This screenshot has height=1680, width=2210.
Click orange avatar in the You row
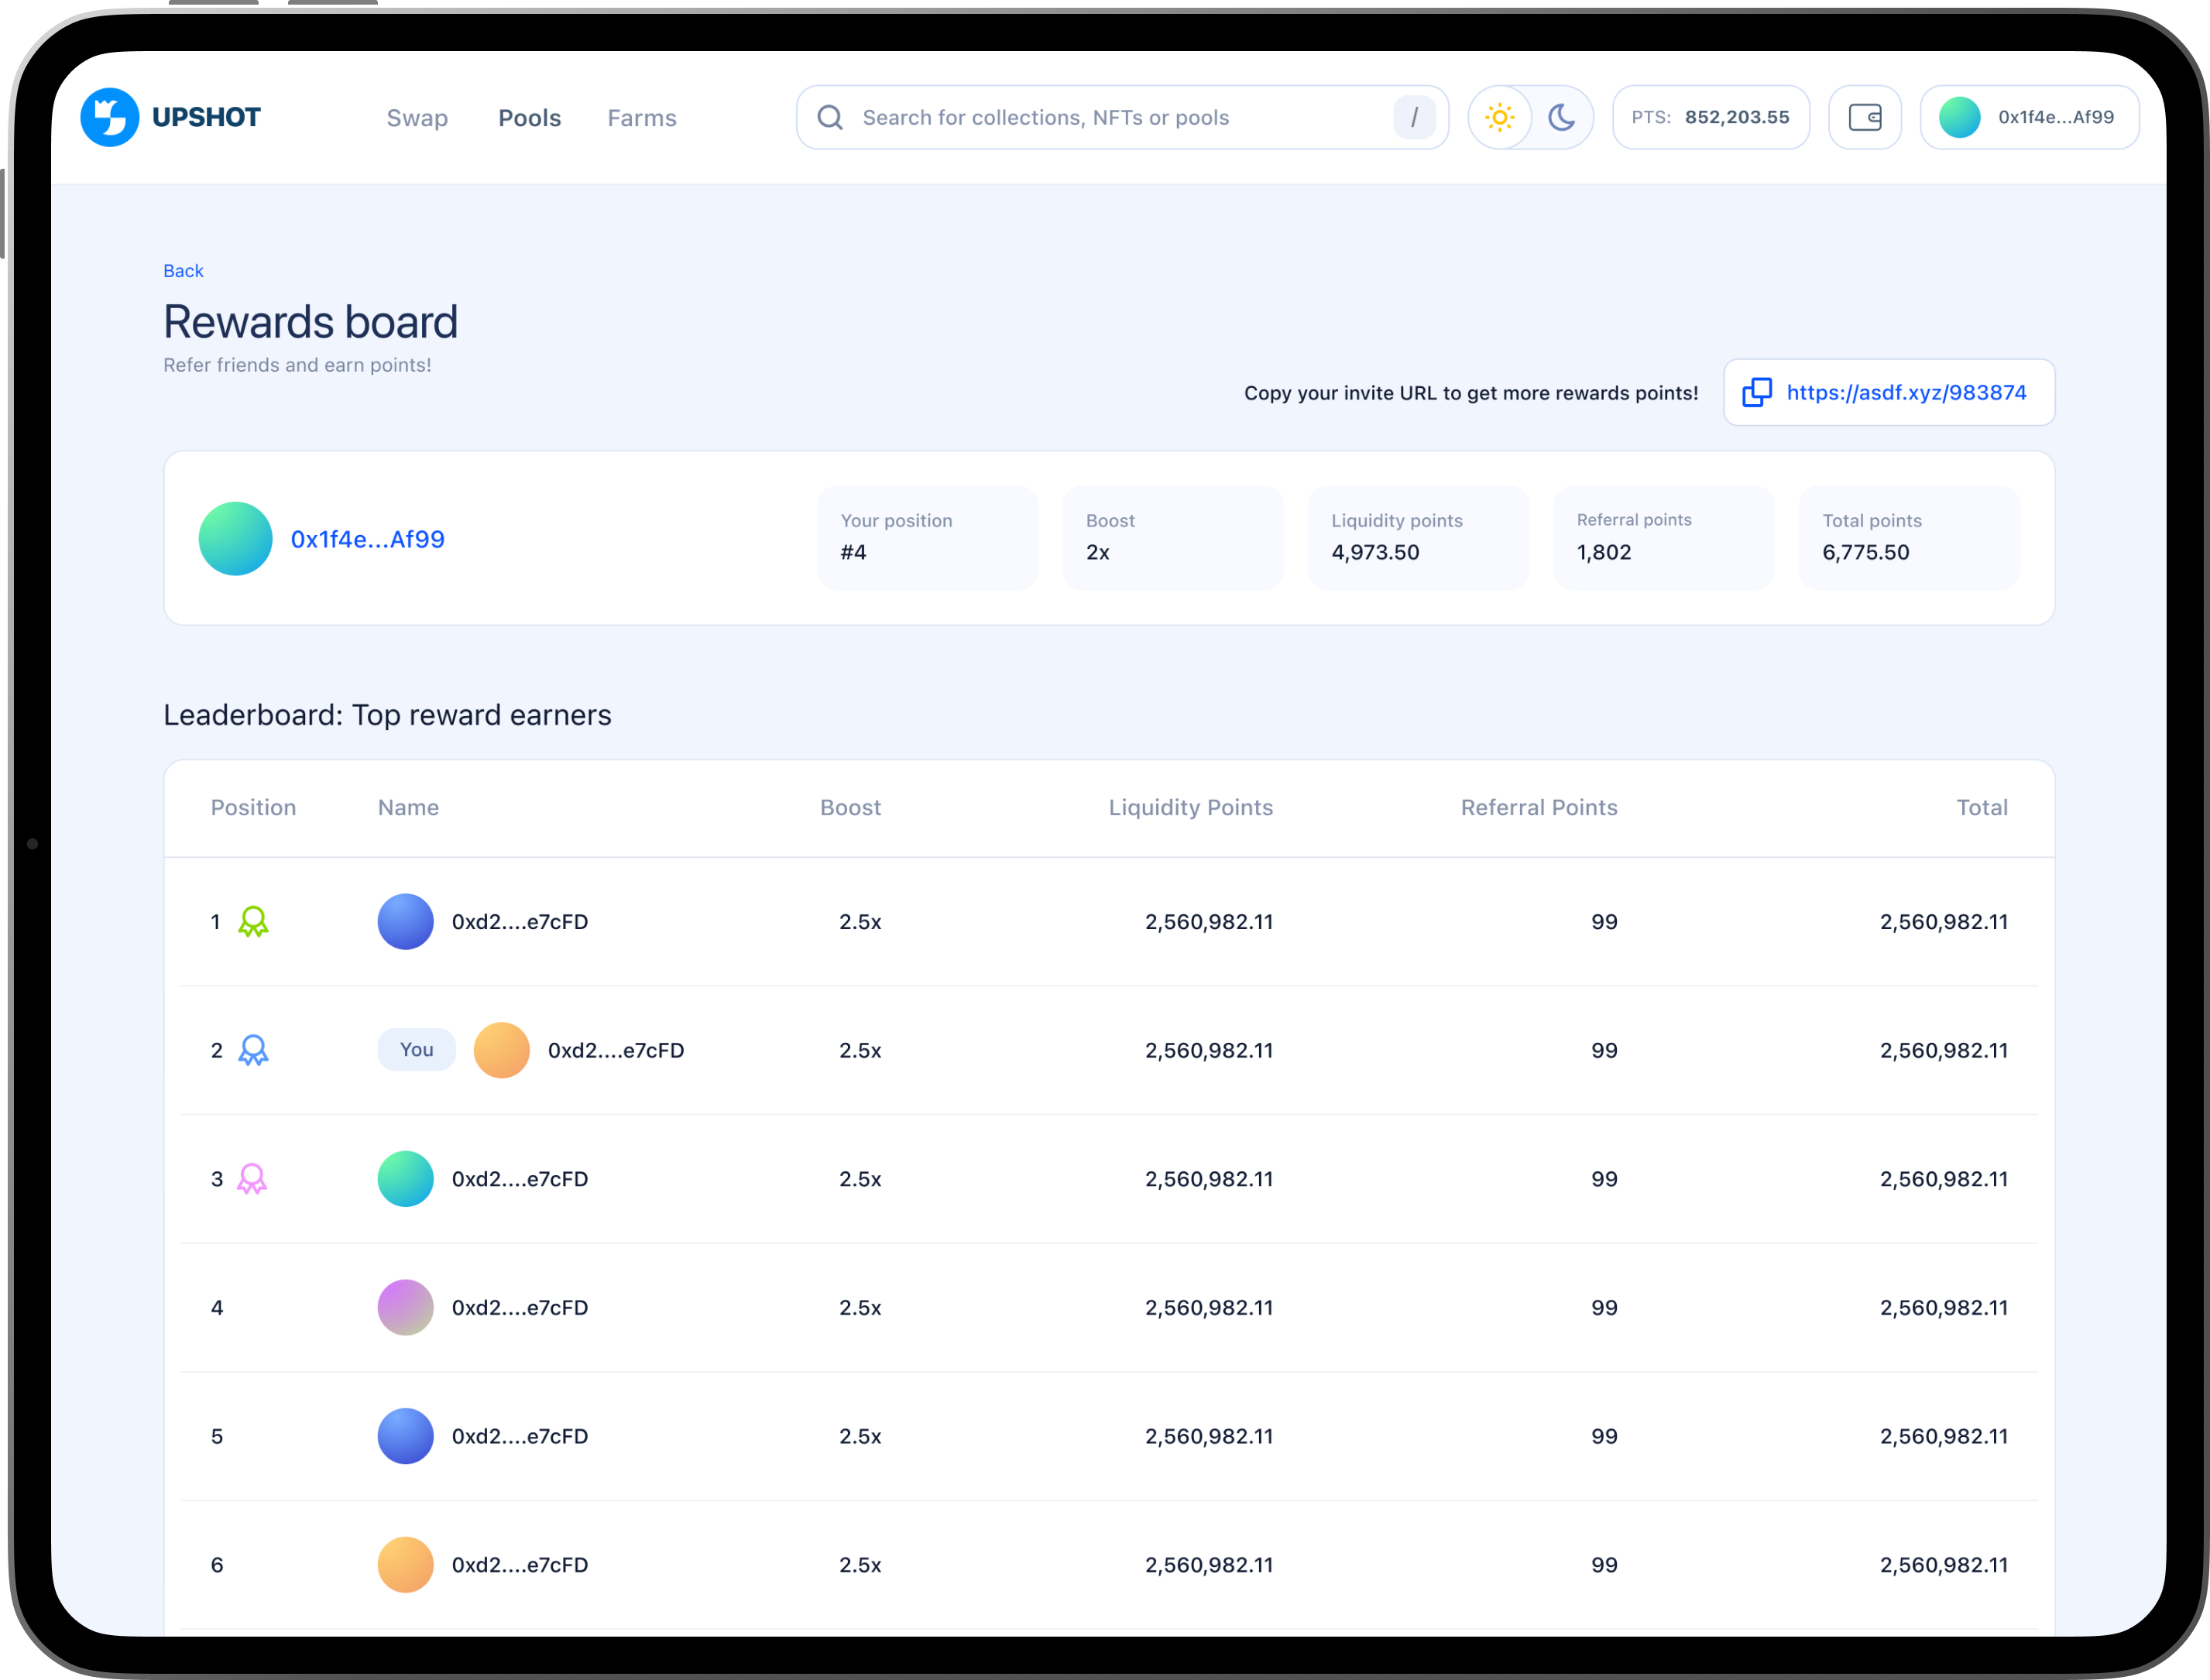[x=501, y=1051]
